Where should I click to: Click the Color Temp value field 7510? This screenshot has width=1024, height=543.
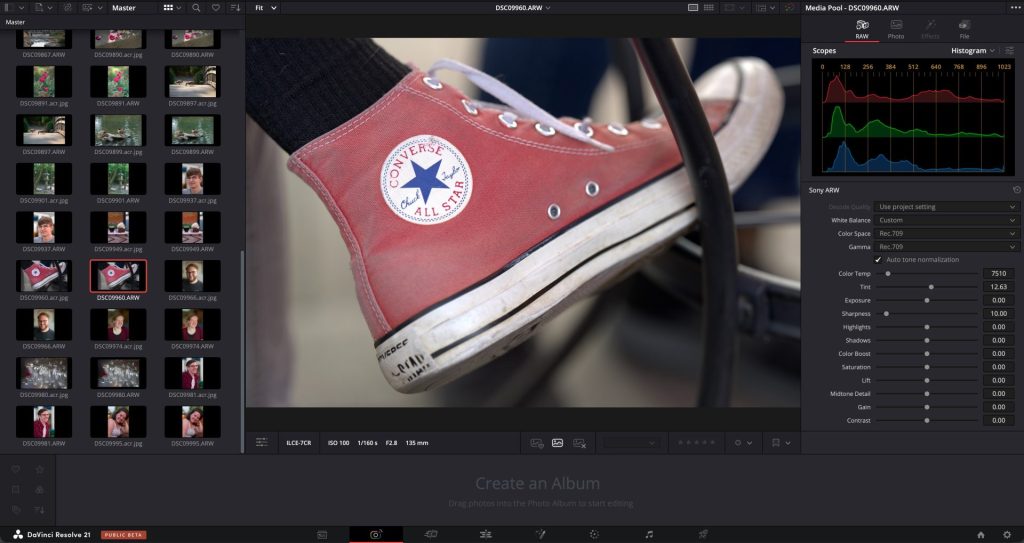pos(997,273)
